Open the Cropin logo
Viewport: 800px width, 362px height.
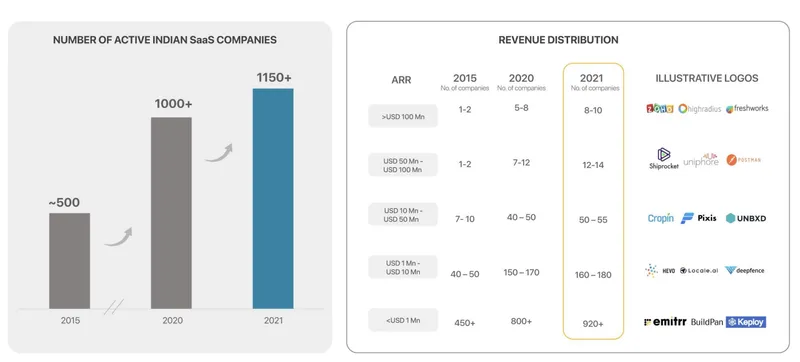[x=661, y=218]
